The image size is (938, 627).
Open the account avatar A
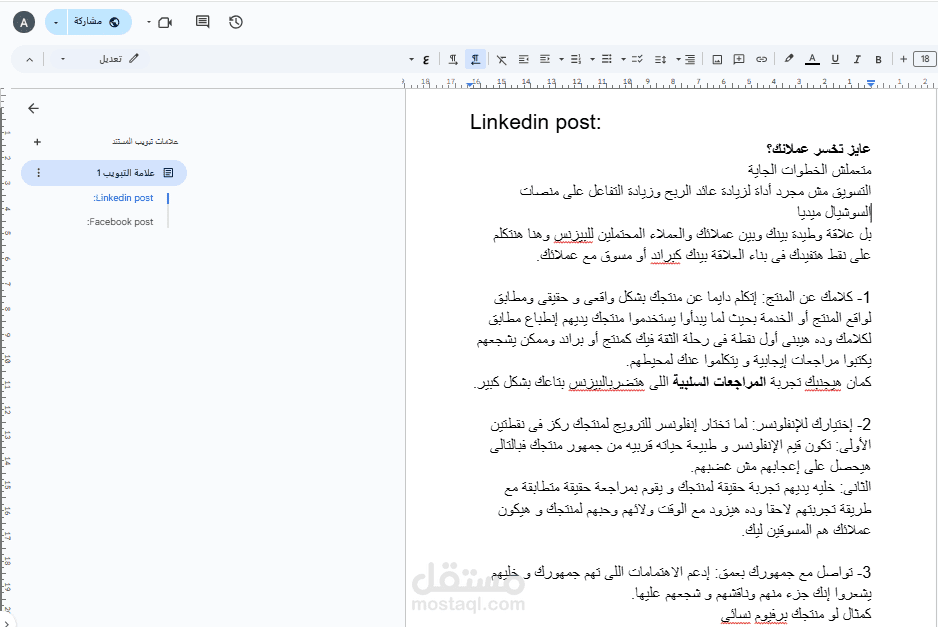[24, 23]
